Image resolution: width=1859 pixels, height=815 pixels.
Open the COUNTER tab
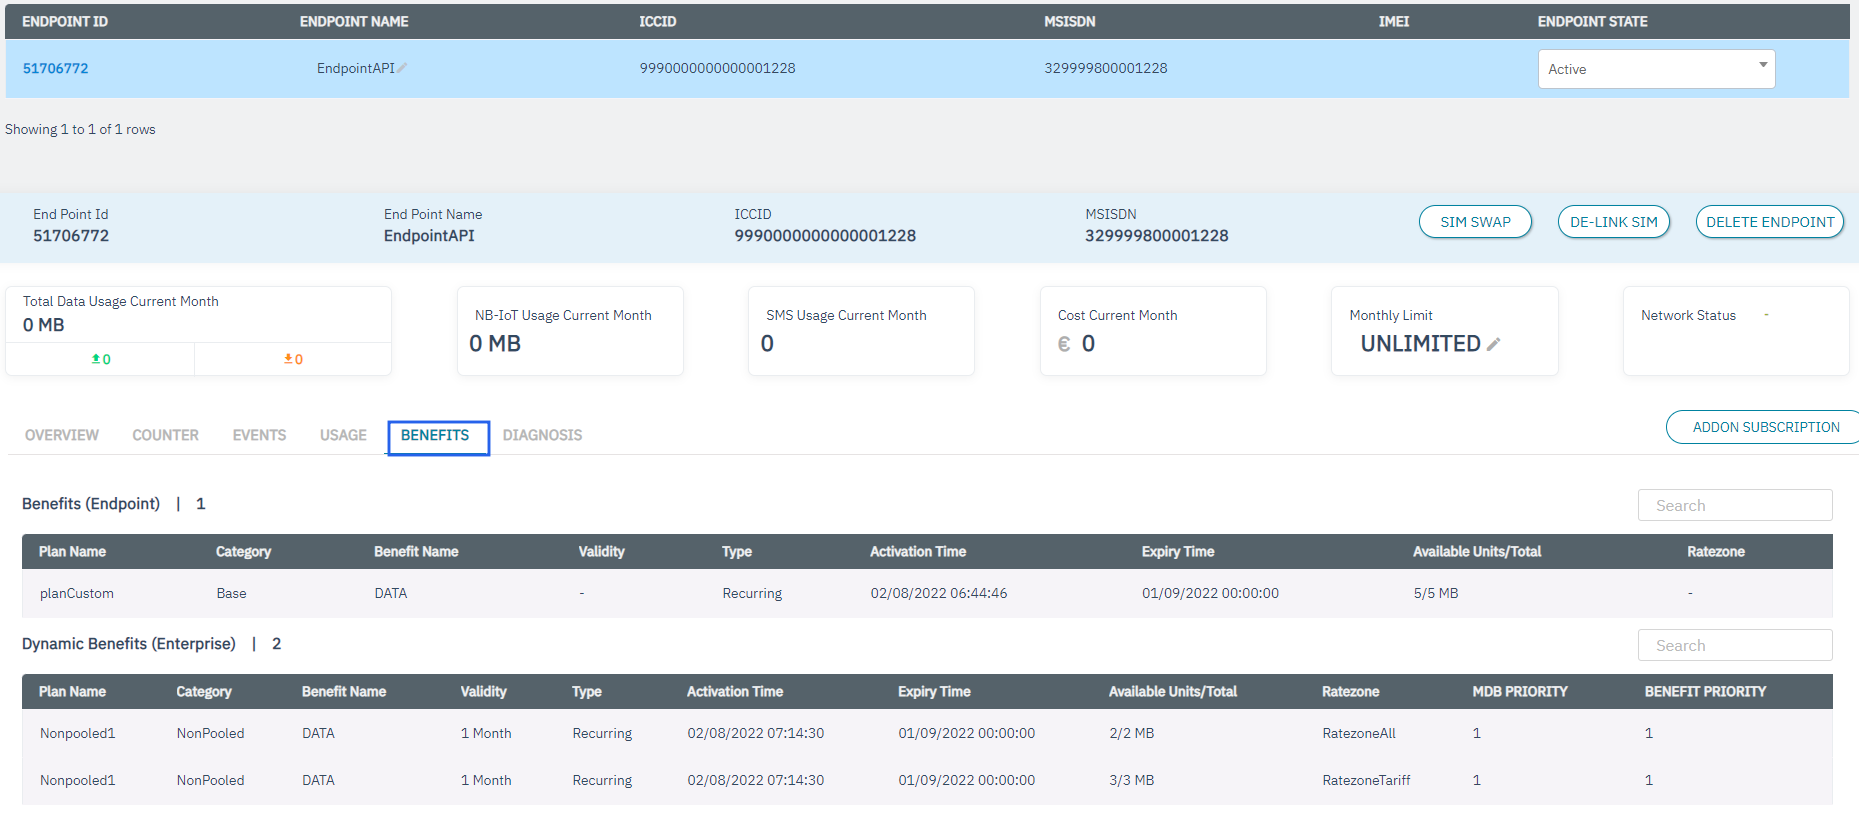click(x=166, y=435)
